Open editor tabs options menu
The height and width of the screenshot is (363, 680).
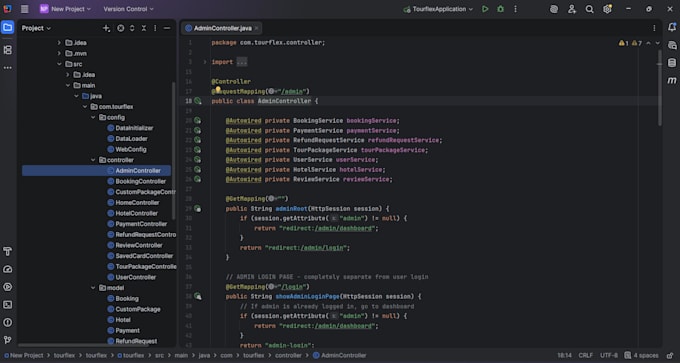pos(654,28)
